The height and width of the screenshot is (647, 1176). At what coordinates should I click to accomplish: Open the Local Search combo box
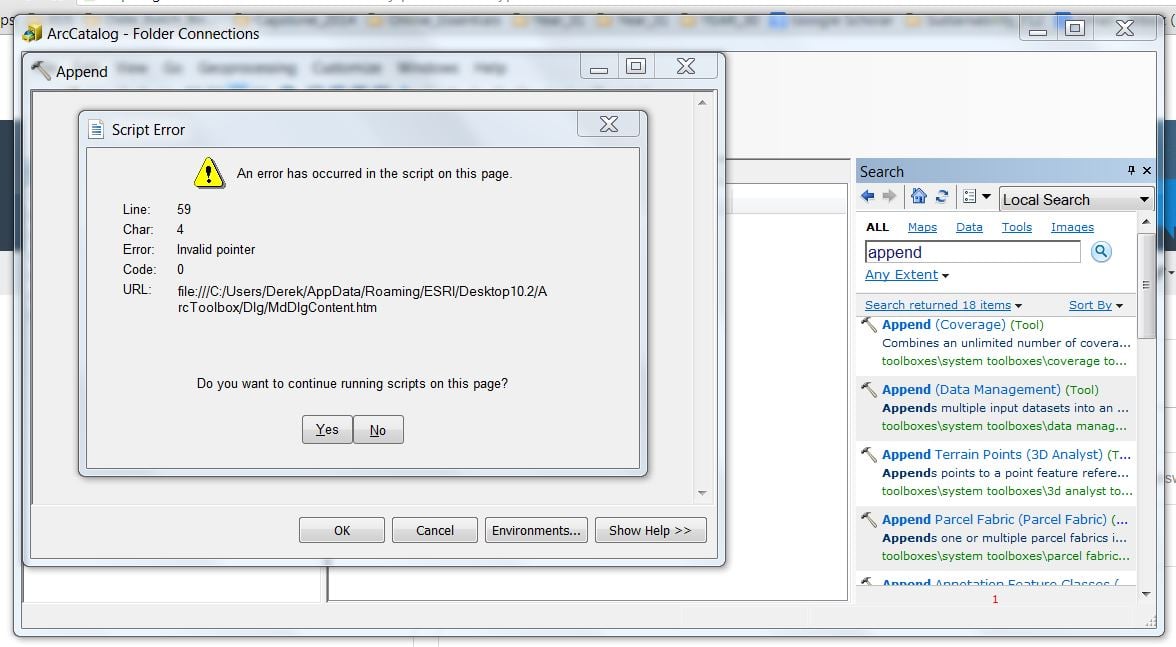pyautogui.click(x=1076, y=199)
